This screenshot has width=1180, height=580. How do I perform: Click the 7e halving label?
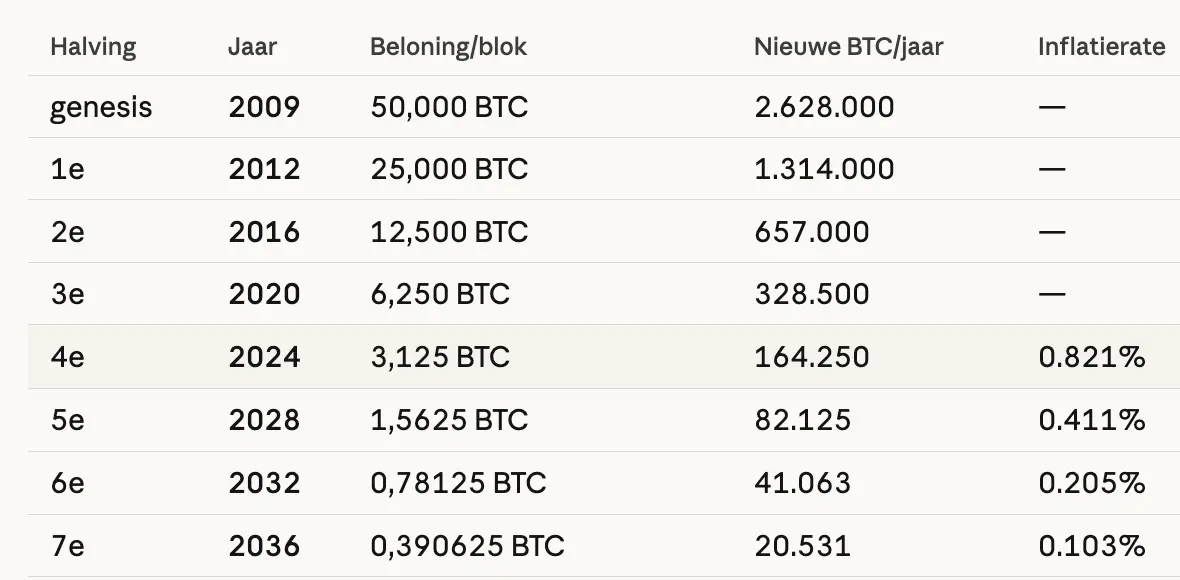point(67,546)
